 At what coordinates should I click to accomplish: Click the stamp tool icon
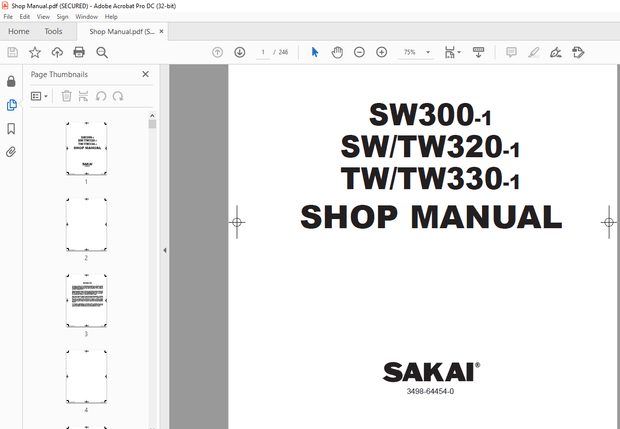(578, 52)
